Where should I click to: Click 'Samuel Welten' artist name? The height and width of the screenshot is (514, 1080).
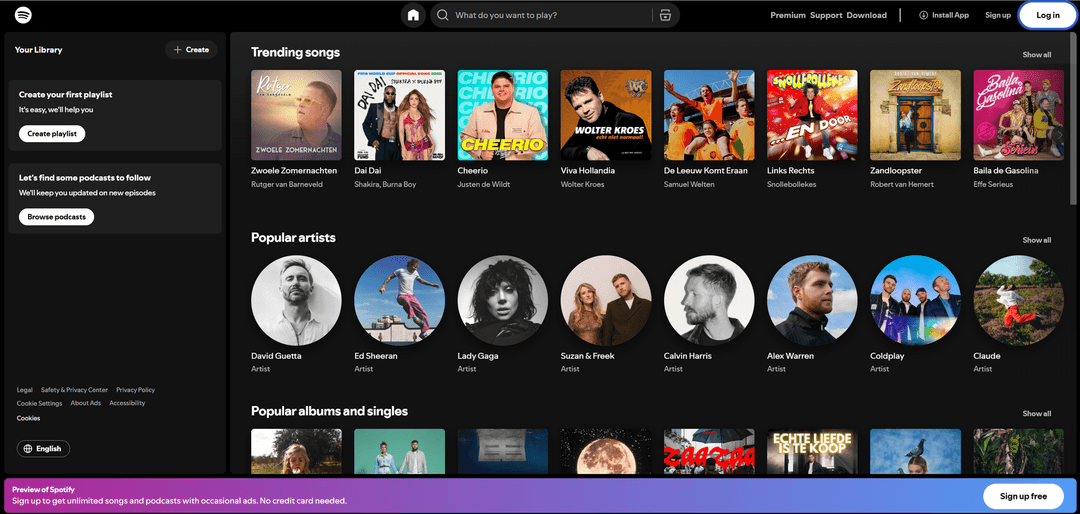click(x=689, y=184)
